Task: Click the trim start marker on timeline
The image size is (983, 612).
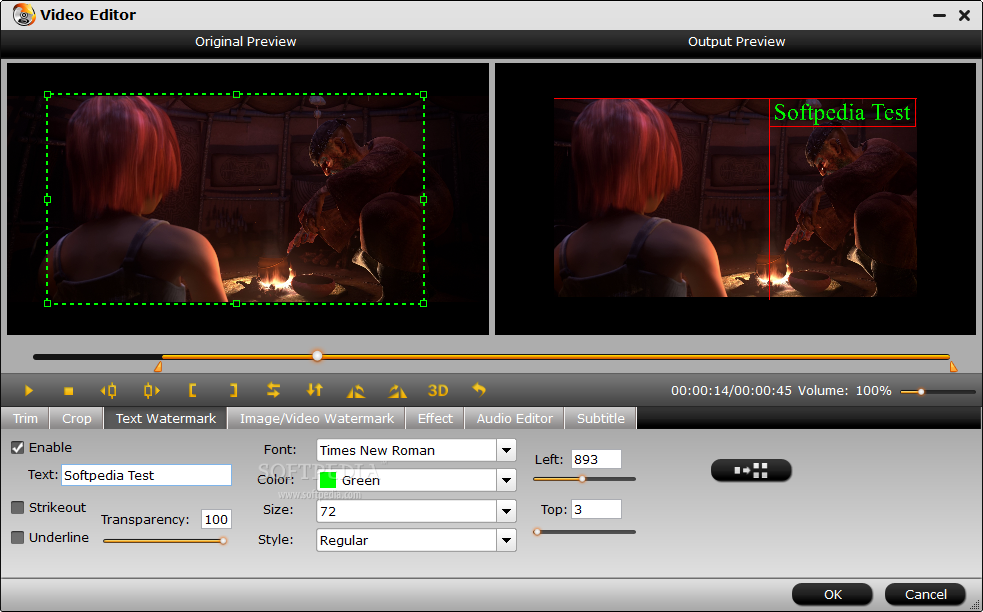Action: click(159, 366)
